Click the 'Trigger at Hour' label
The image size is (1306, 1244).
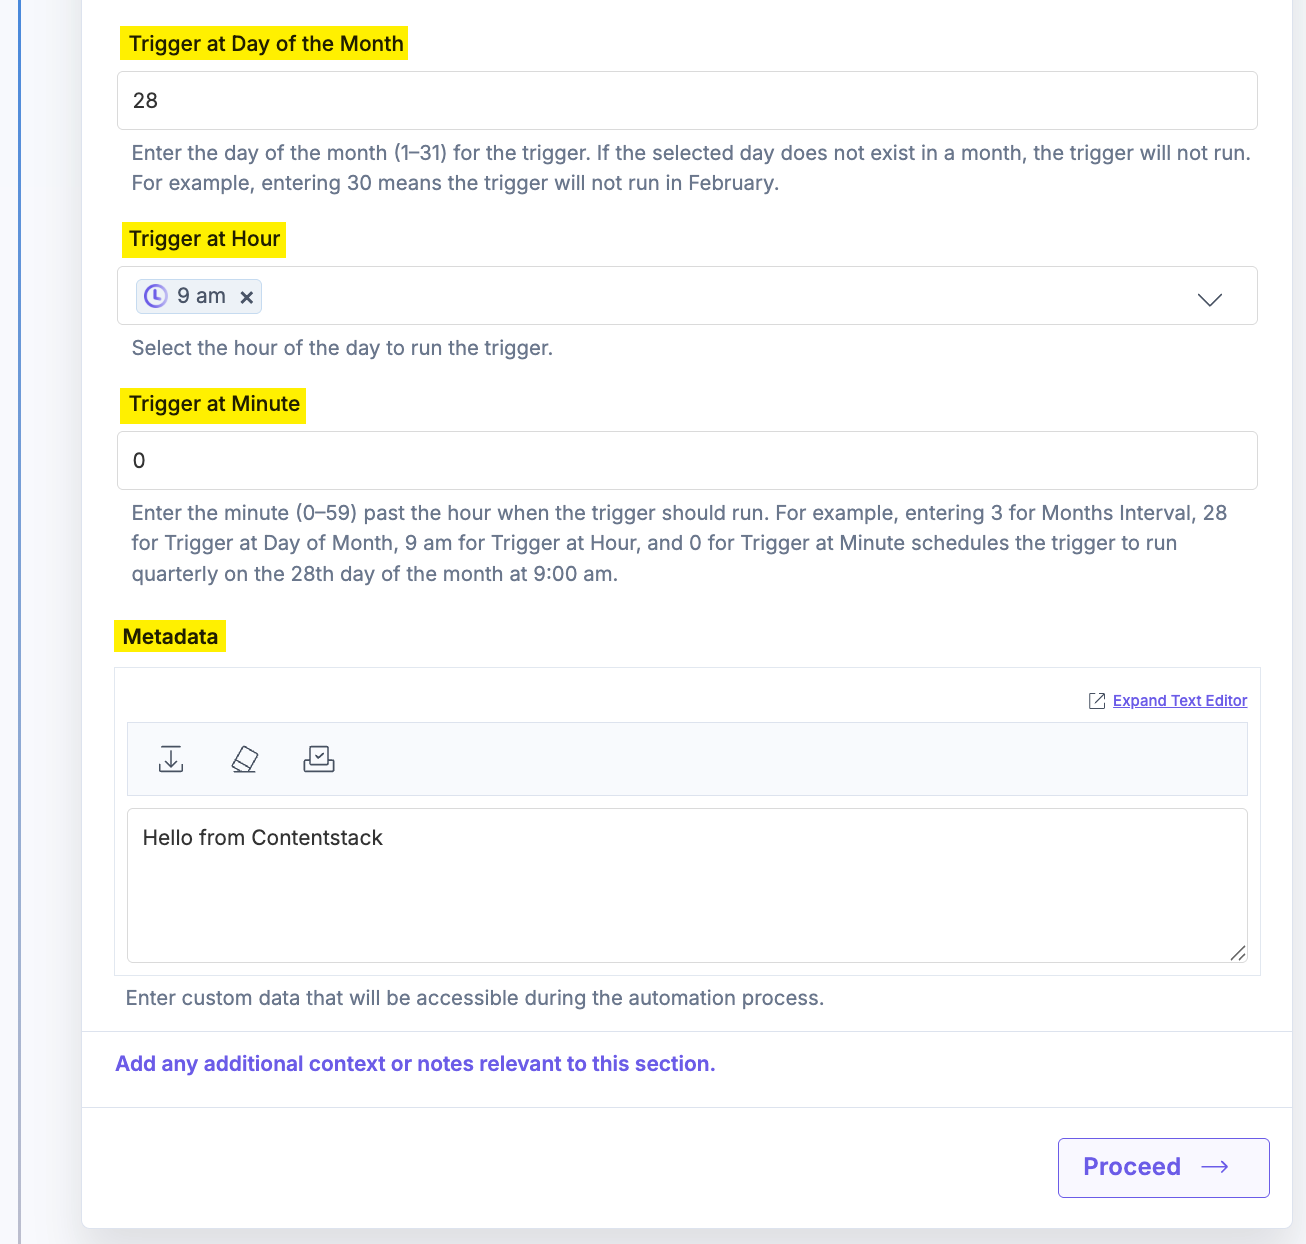pos(204,239)
